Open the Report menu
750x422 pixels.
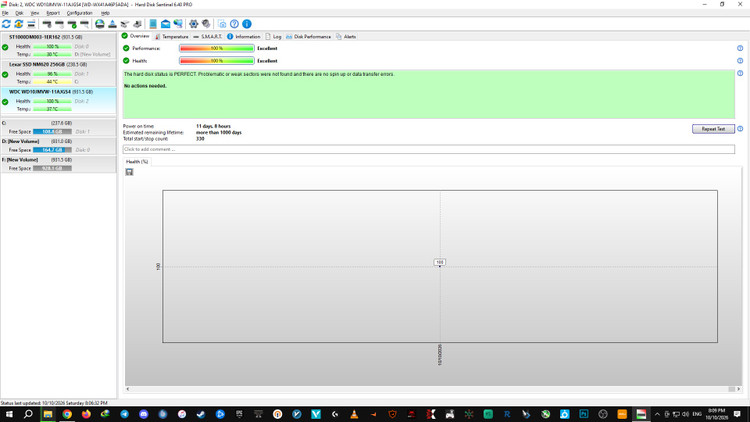pyautogui.click(x=53, y=13)
